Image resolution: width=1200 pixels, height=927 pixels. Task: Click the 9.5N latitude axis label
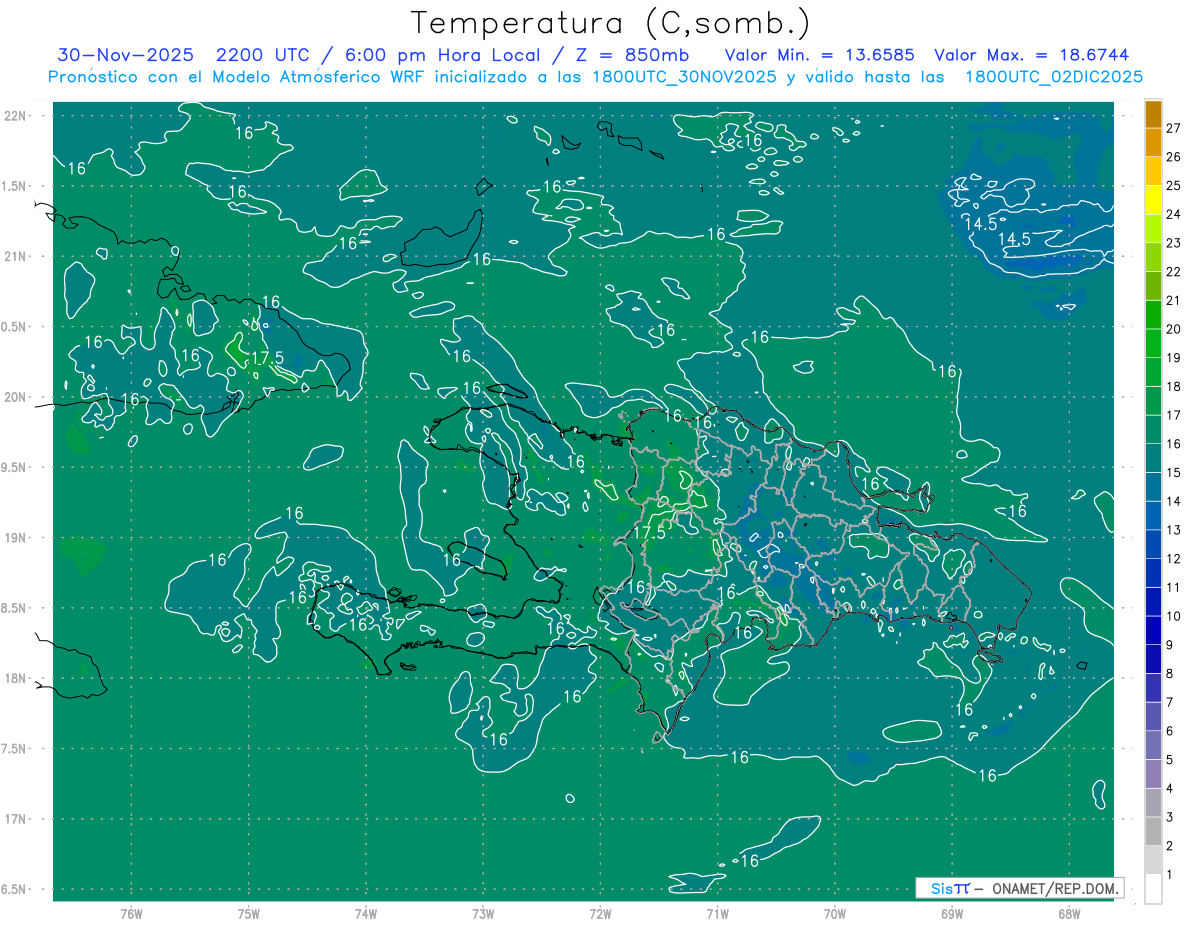15,467
